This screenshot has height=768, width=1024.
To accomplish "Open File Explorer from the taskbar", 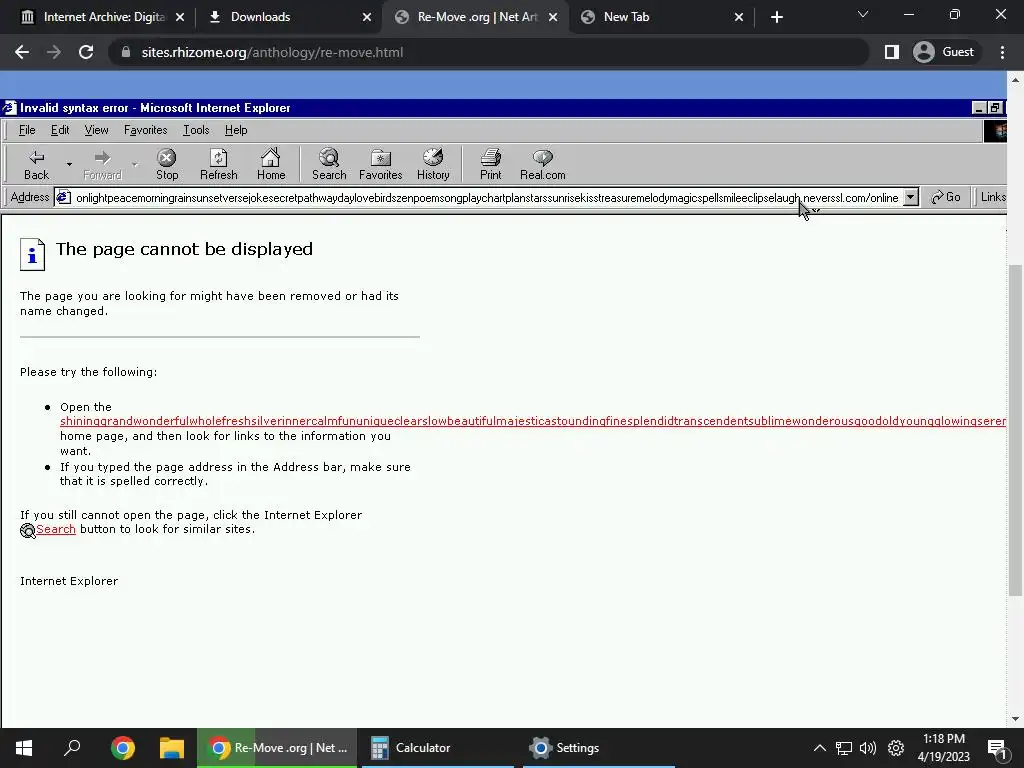I will [172, 748].
